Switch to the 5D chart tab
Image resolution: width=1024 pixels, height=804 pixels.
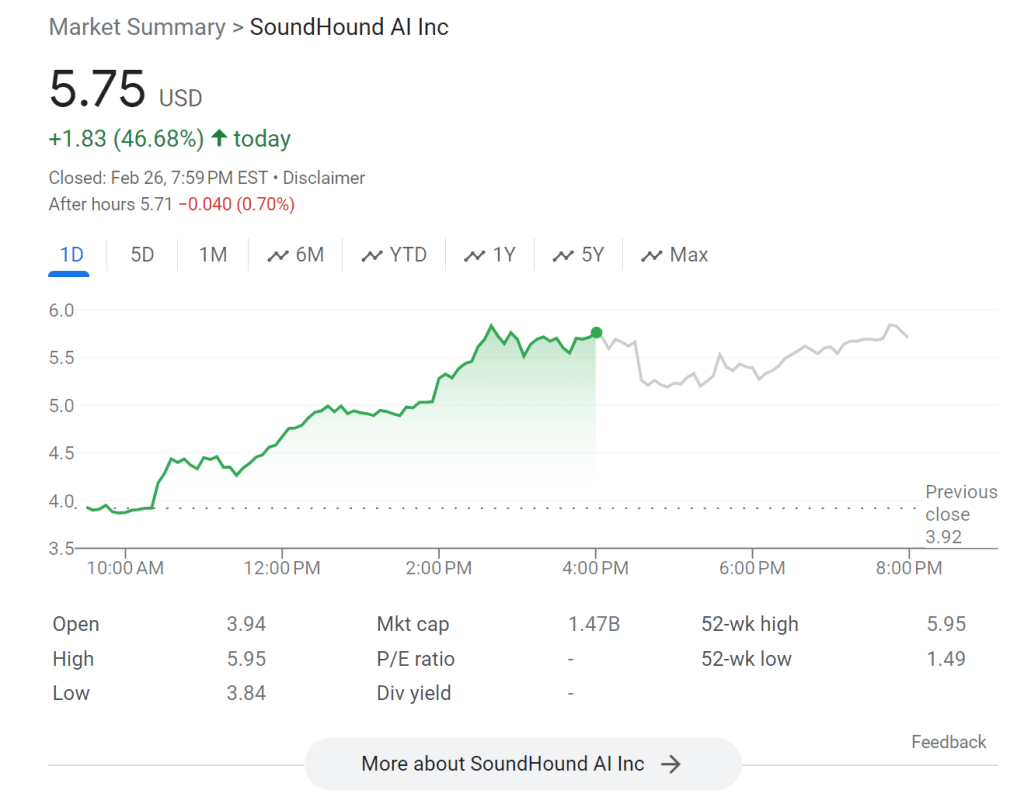click(142, 255)
